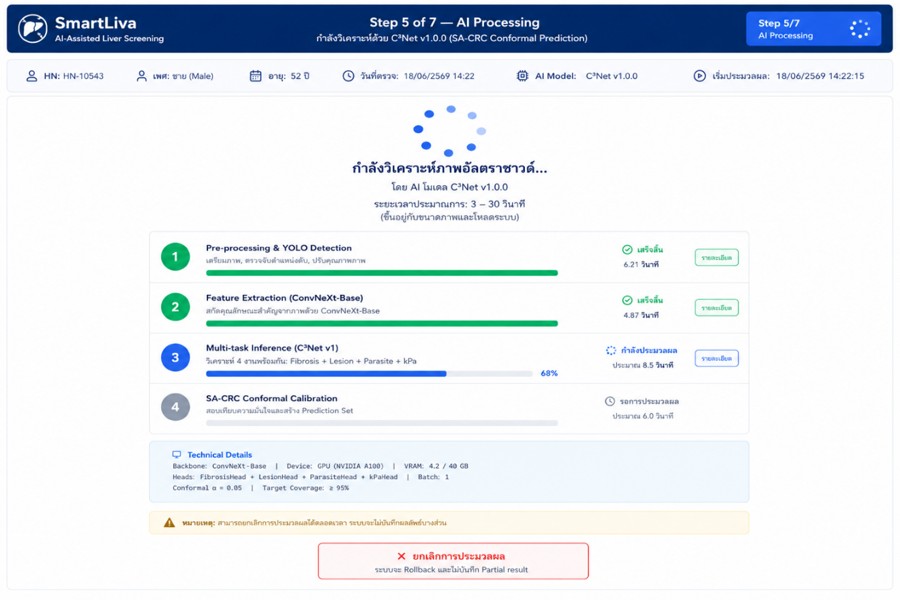Click the 4.87 seconds duration text

(641, 315)
